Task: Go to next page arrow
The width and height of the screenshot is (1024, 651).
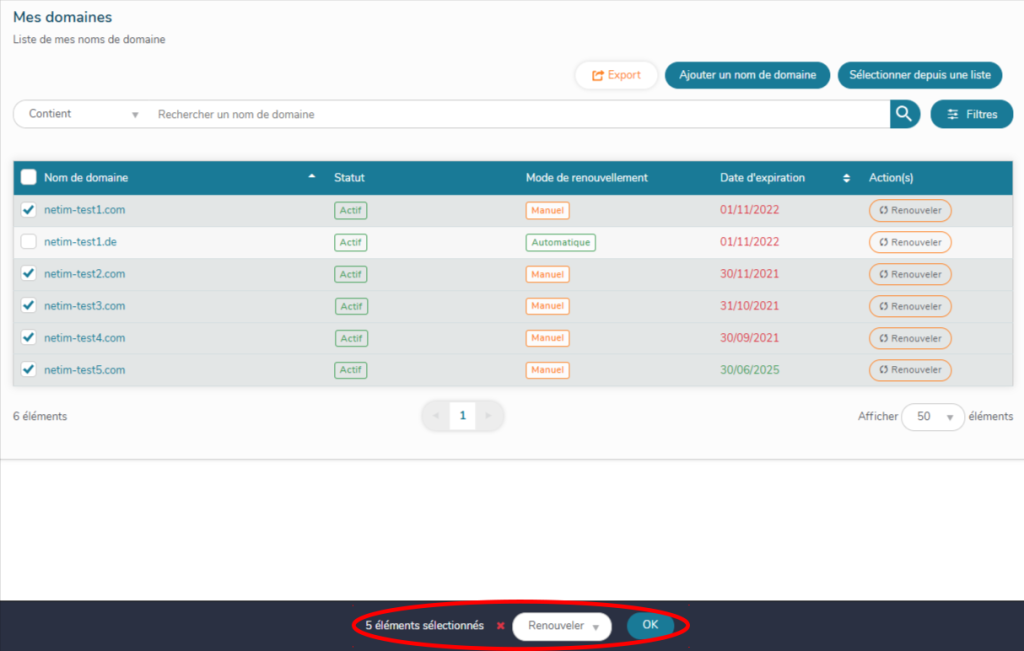Action: point(488,415)
